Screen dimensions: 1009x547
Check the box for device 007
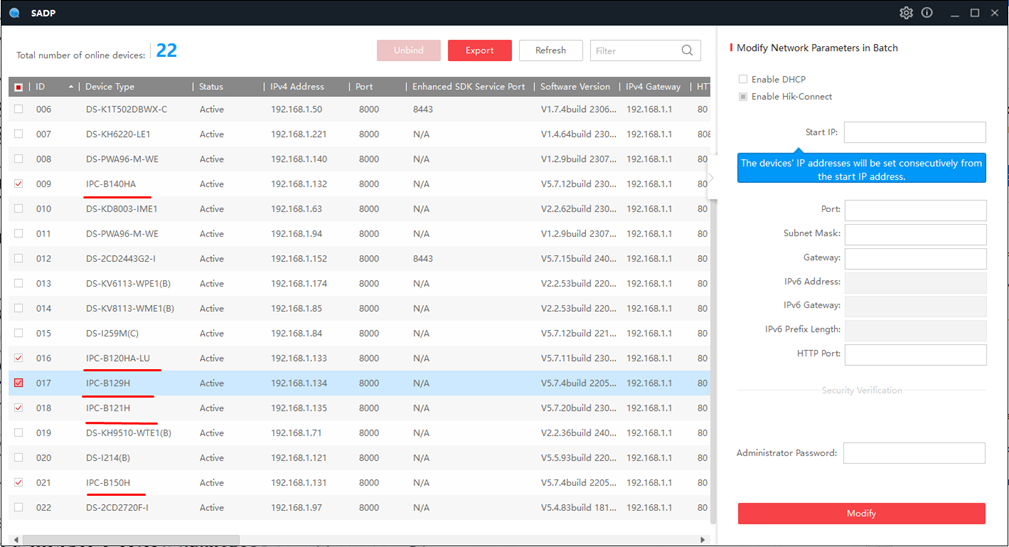[x=18, y=134]
